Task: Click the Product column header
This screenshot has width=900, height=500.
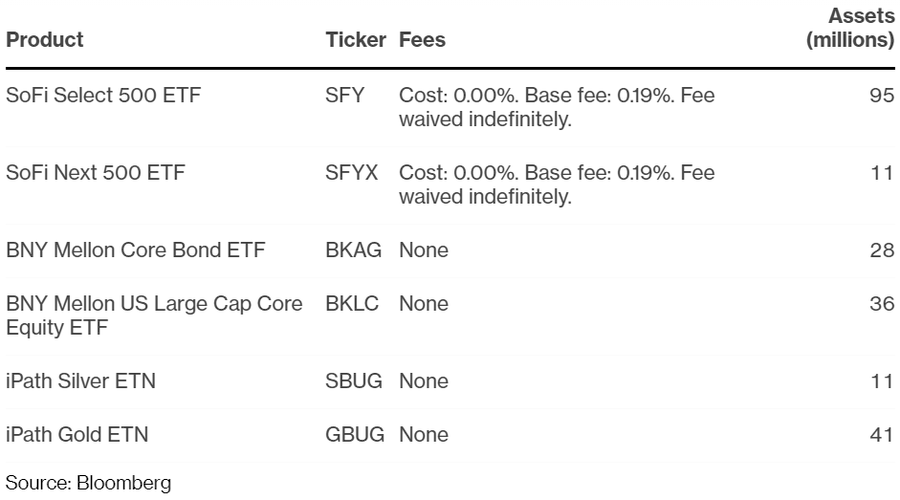Action: pyautogui.click(x=45, y=41)
